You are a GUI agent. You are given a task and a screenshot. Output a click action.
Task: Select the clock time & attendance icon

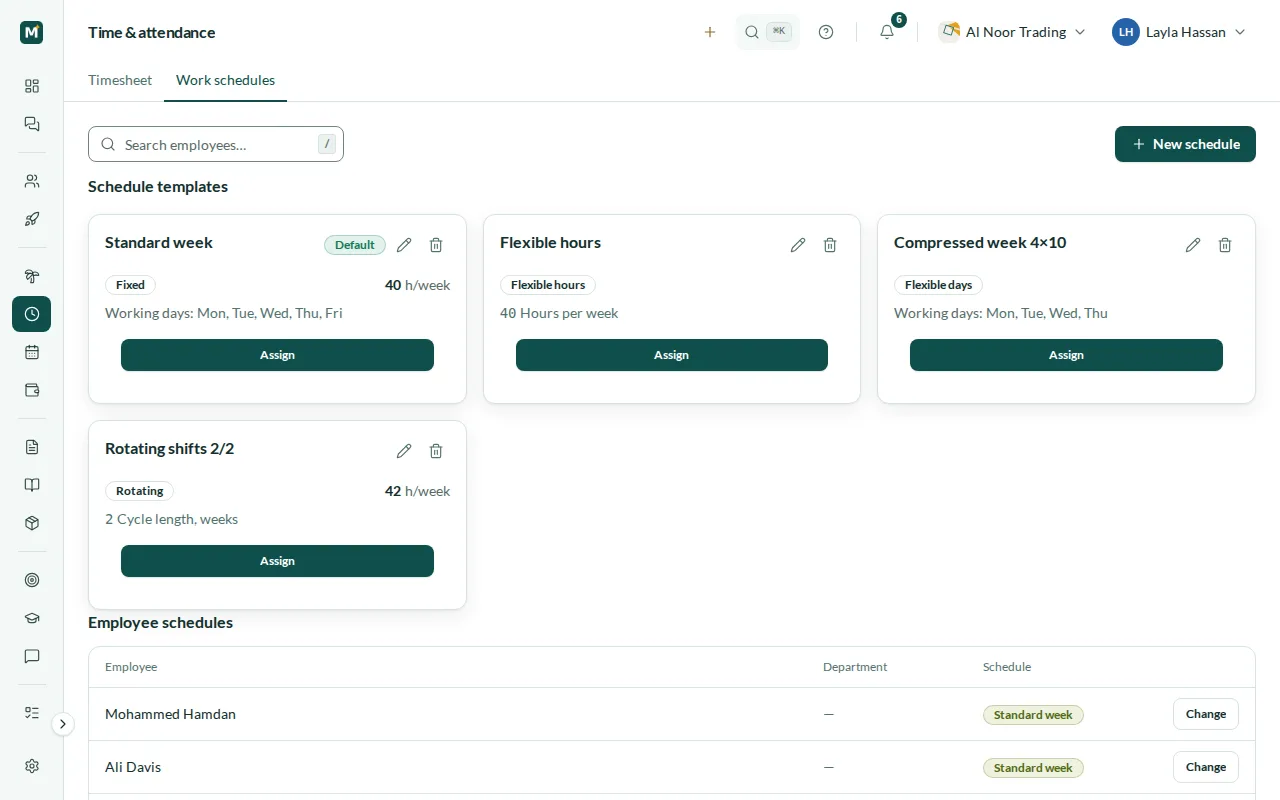32,314
